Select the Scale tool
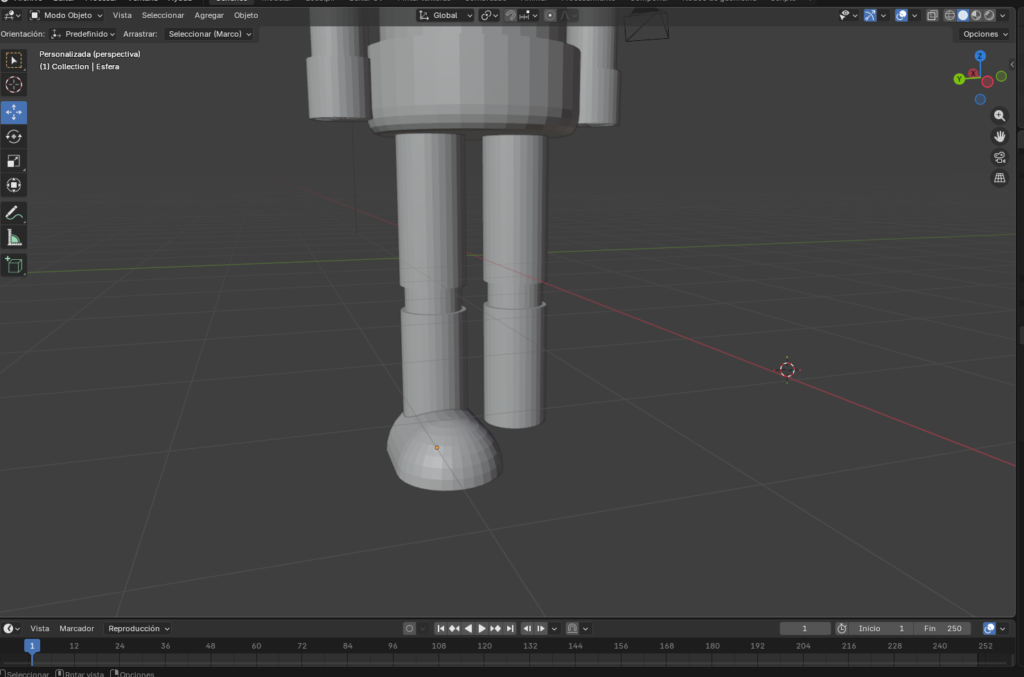 click(13, 161)
